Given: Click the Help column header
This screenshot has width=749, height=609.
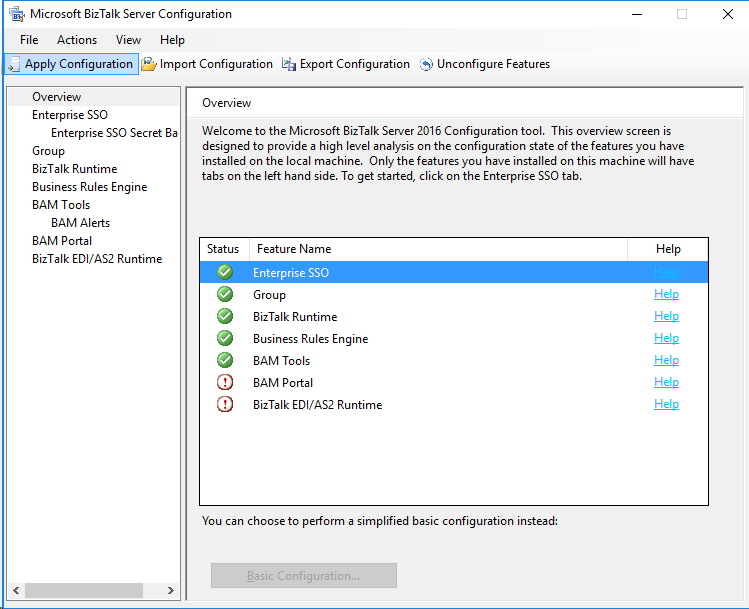Looking at the screenshot, I should (668, 249).
